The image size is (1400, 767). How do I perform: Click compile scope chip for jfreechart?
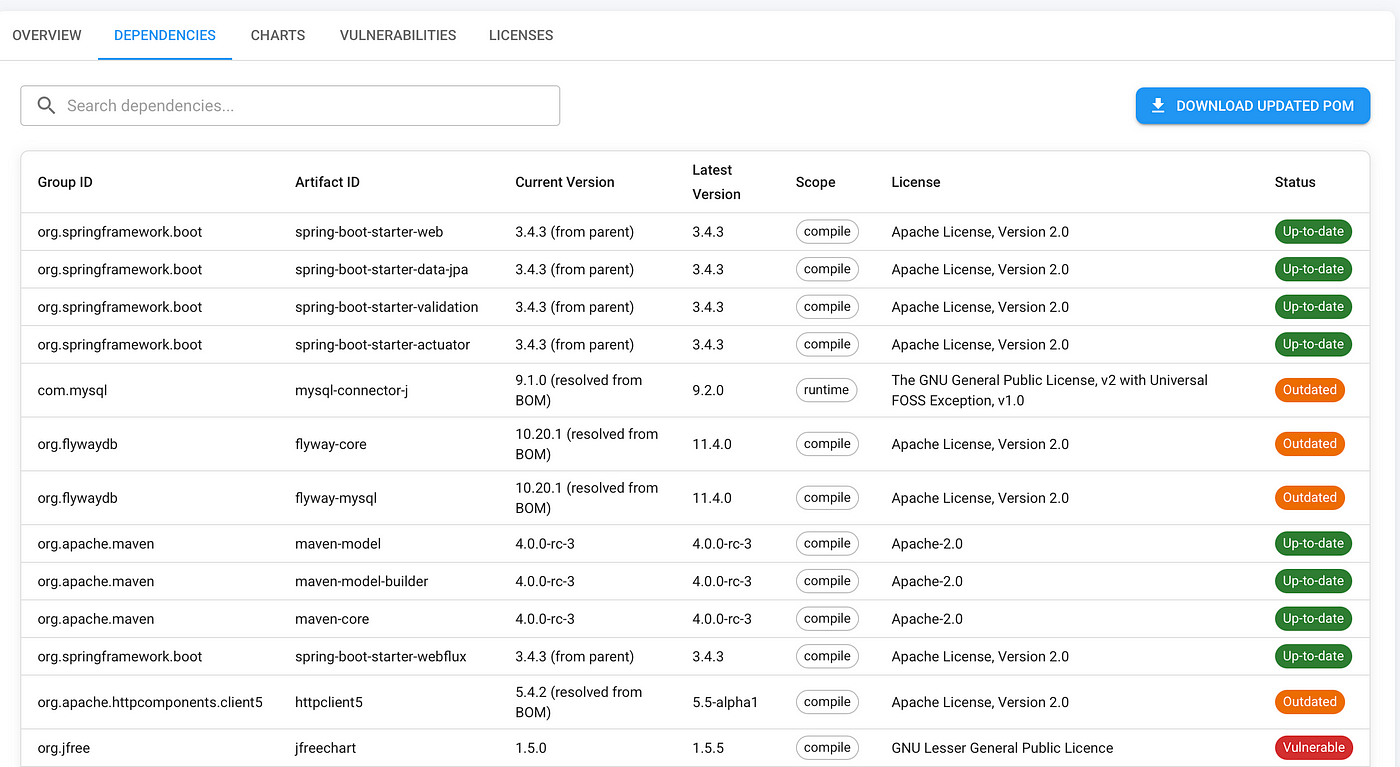pyautogui.click(x=827, y=748)
